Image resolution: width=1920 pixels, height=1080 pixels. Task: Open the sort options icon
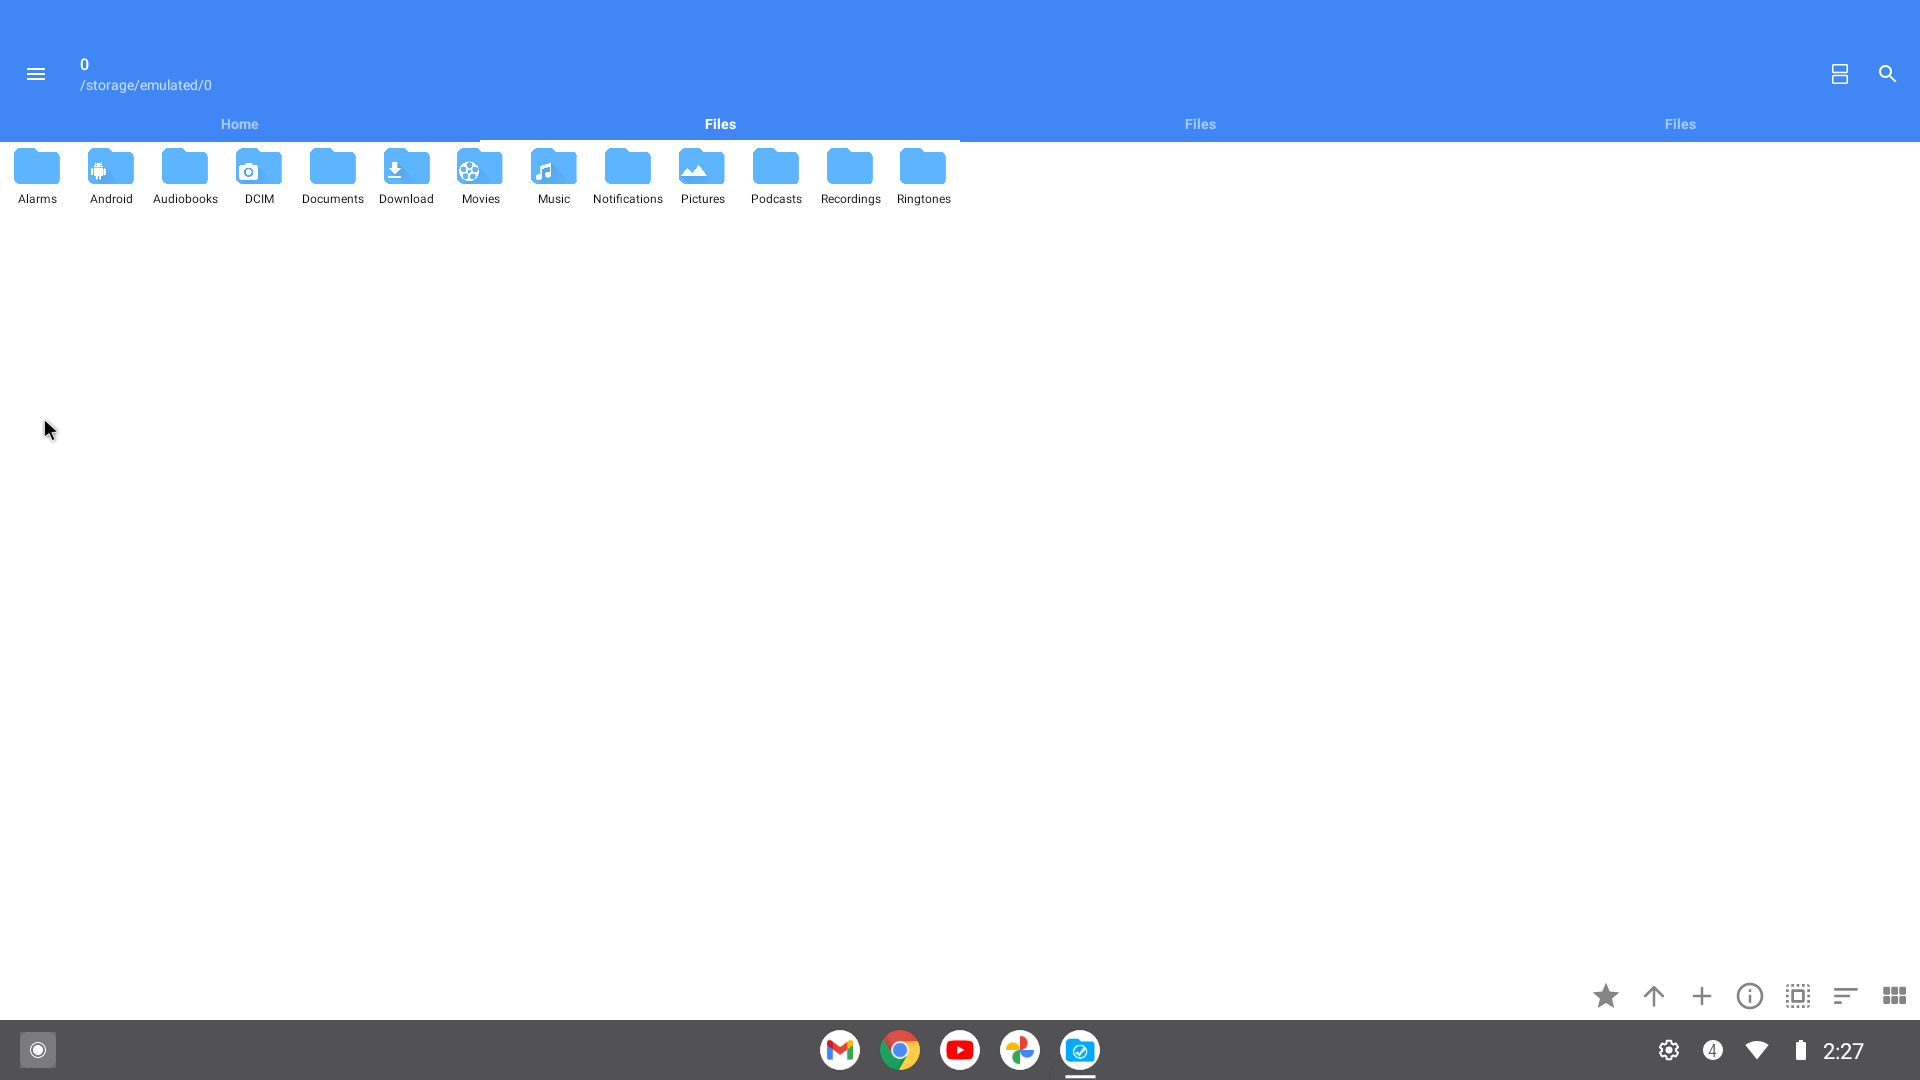pos(1845,996)
